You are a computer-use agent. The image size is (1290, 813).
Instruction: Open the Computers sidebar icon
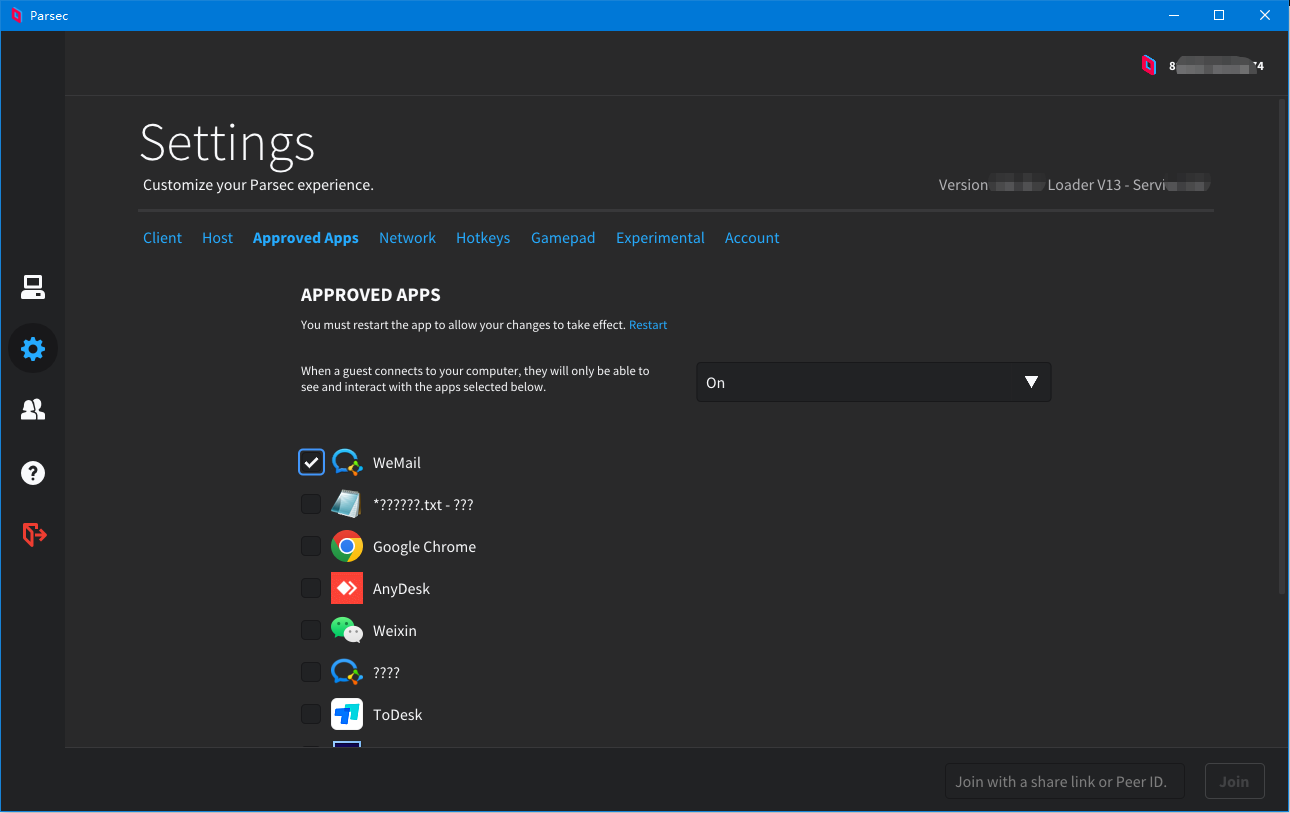(x=33, y=287)
